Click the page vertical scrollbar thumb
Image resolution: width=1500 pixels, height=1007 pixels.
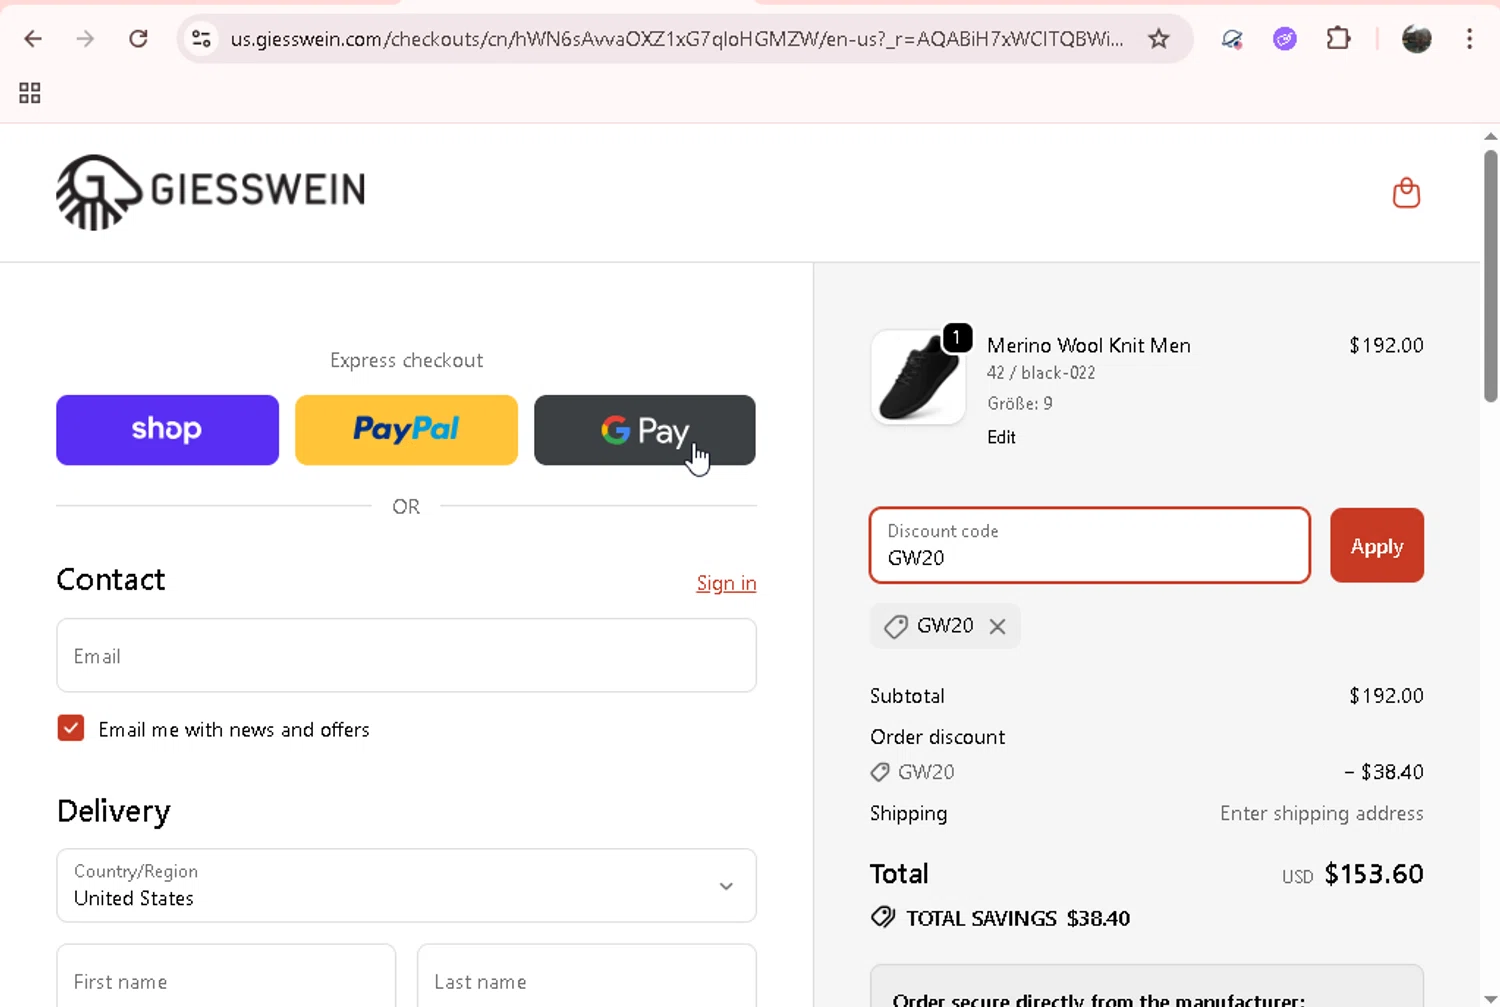tap(1490, 275)
